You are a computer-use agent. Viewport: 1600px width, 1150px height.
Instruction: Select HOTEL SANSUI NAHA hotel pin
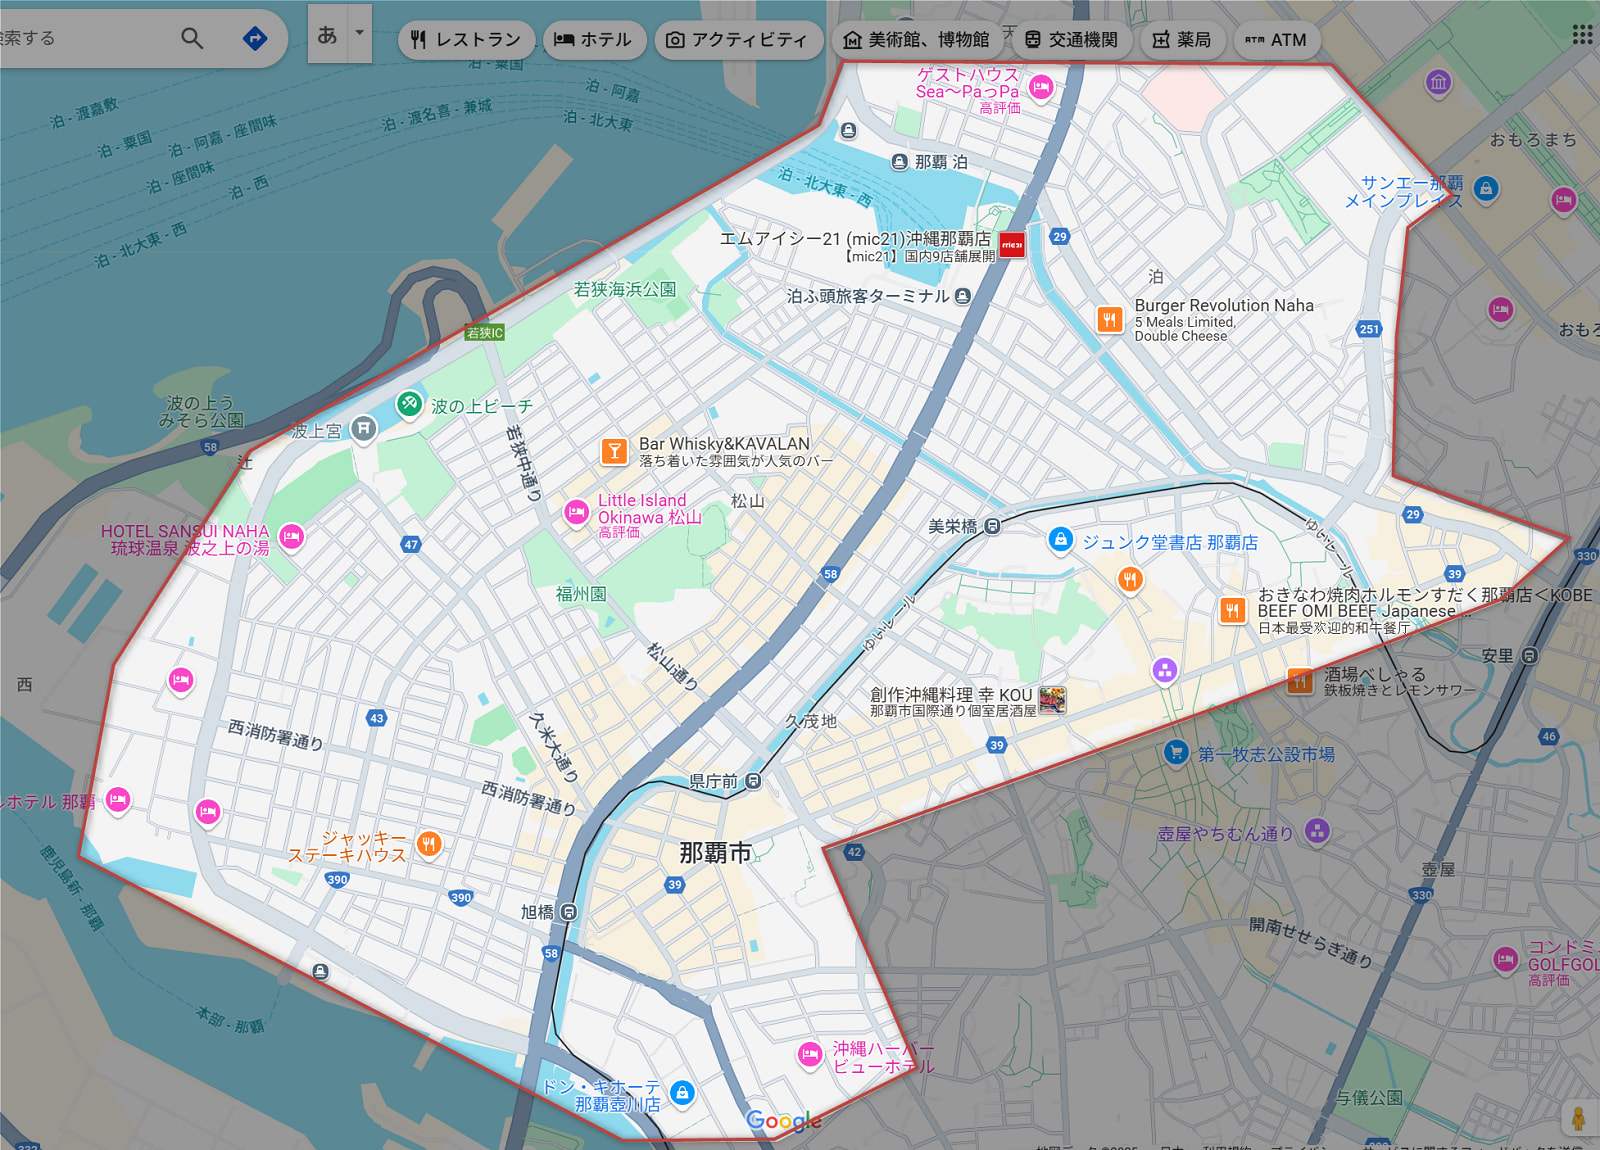coord(291,537)
